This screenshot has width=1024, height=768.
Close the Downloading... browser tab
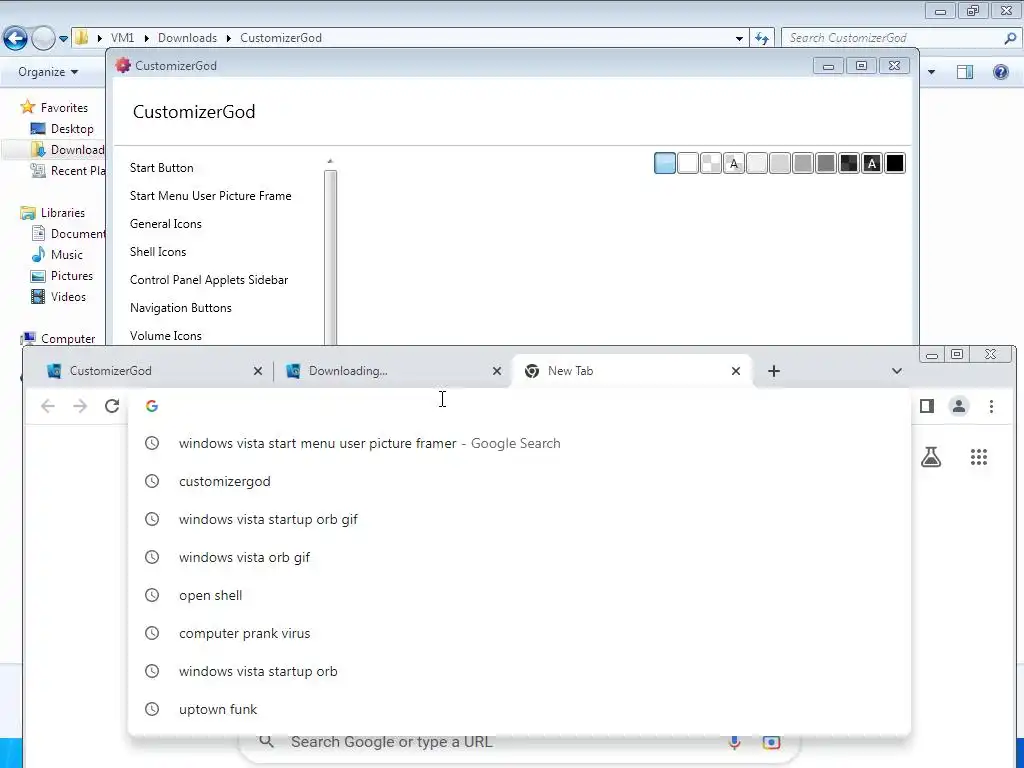click(x=497, y=371)
